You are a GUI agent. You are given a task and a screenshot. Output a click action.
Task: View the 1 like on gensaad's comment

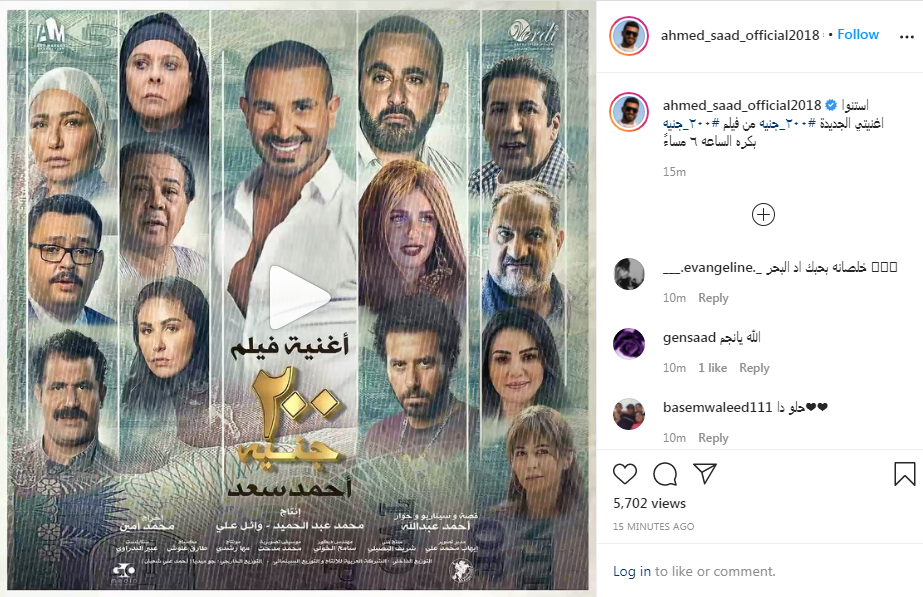point(712,368)
